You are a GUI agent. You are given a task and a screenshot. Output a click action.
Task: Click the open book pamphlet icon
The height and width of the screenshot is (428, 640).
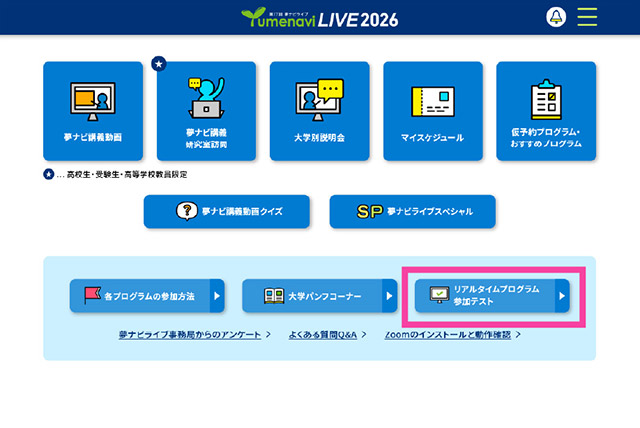click(x=274, y=296)
